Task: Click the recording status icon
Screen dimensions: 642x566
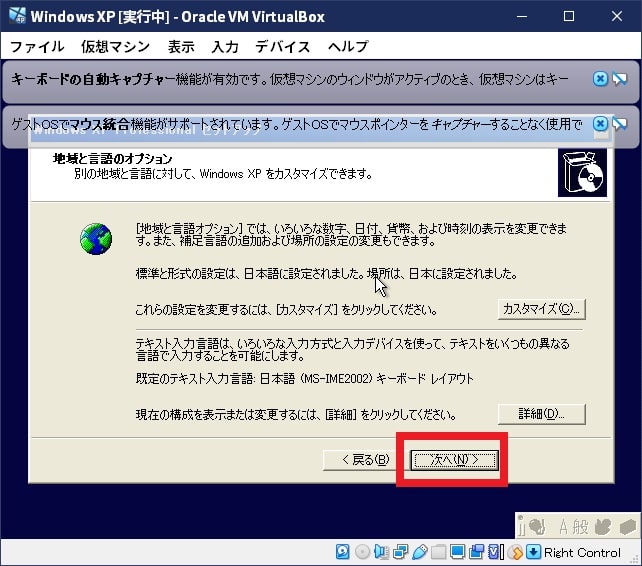Action: (476, 552)
